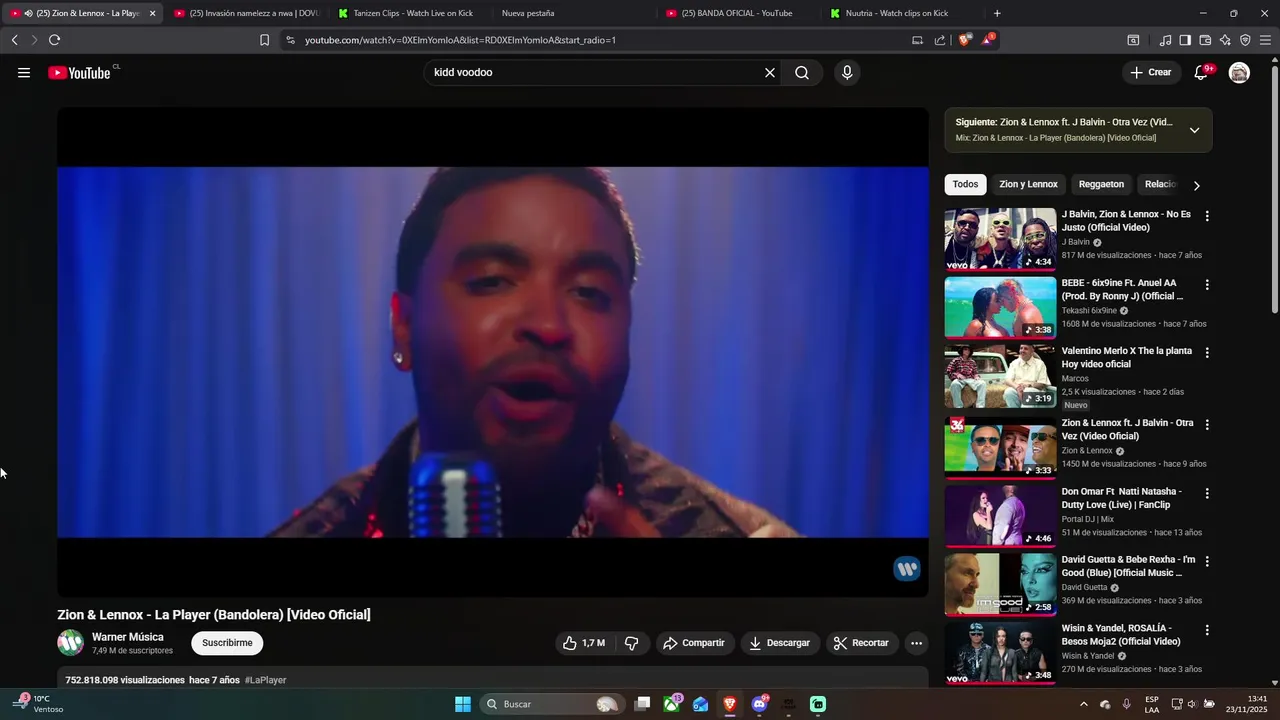Open J Balvin No Es Justo thumbnail
This screenshot has width=1280, height=720.
click(1000, 239)
